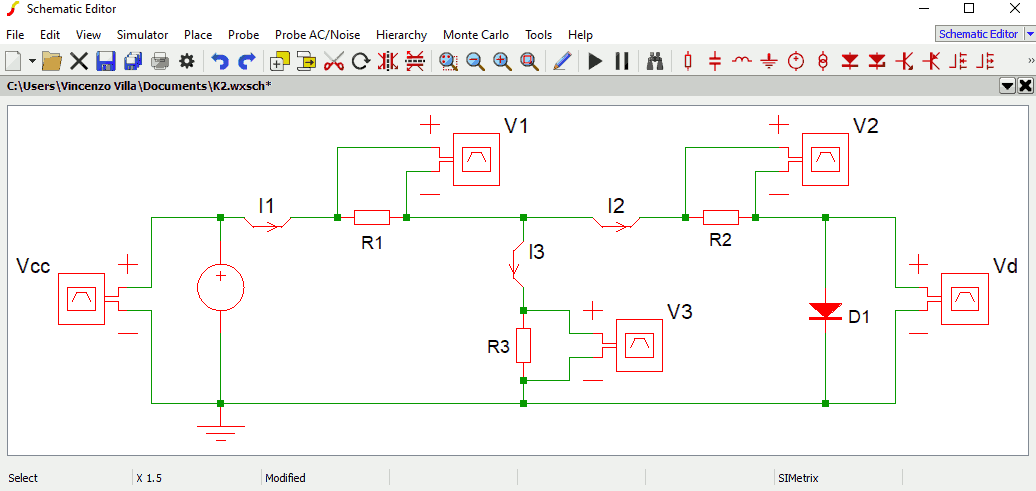The height and width of the screenshot is (491, 1036).
Task: Open the Simulator menu
Action: tap(142, 35)
